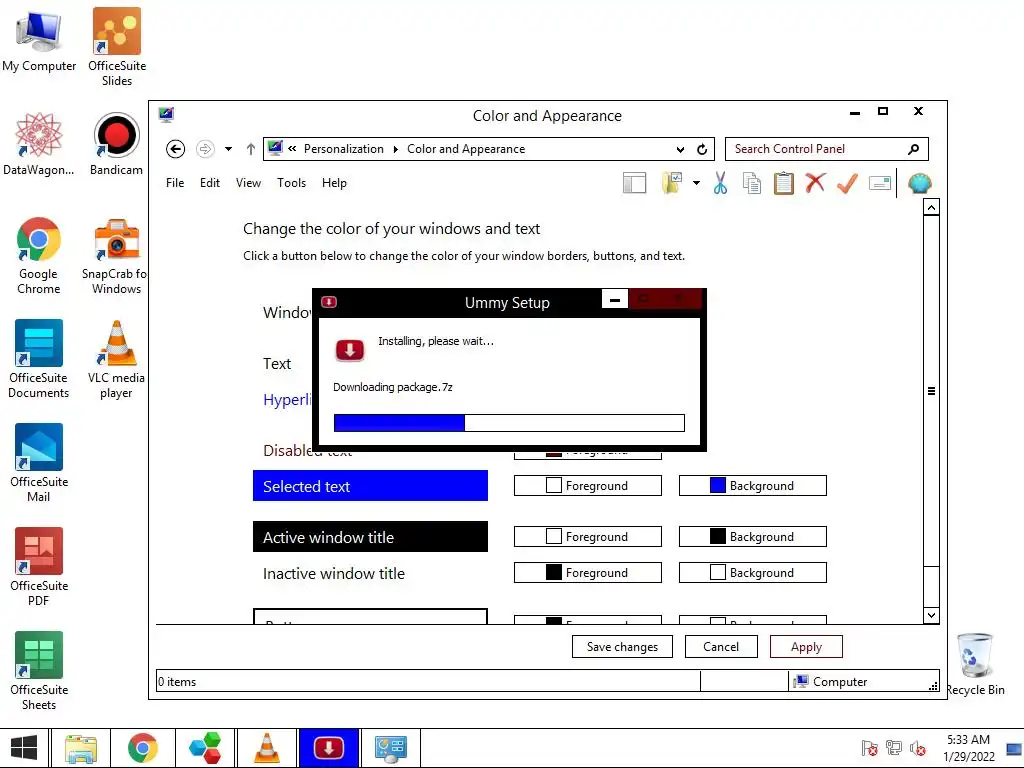Expand the address bar history dropdown
The image size is (1024, 768).
pos(680,150)
